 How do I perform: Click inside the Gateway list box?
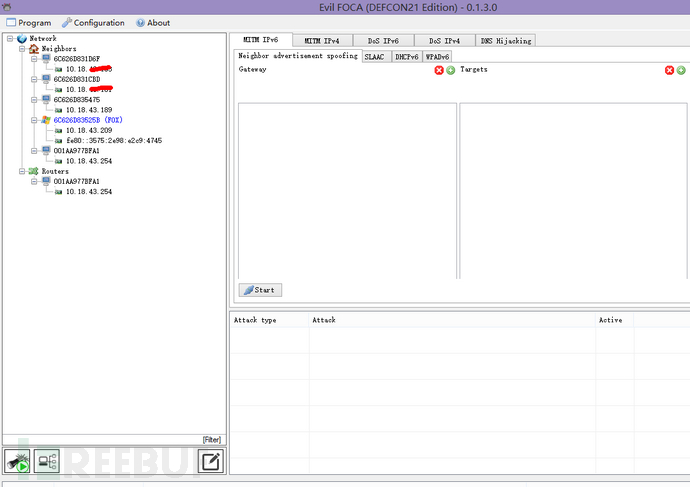click(x=347, y=191)
